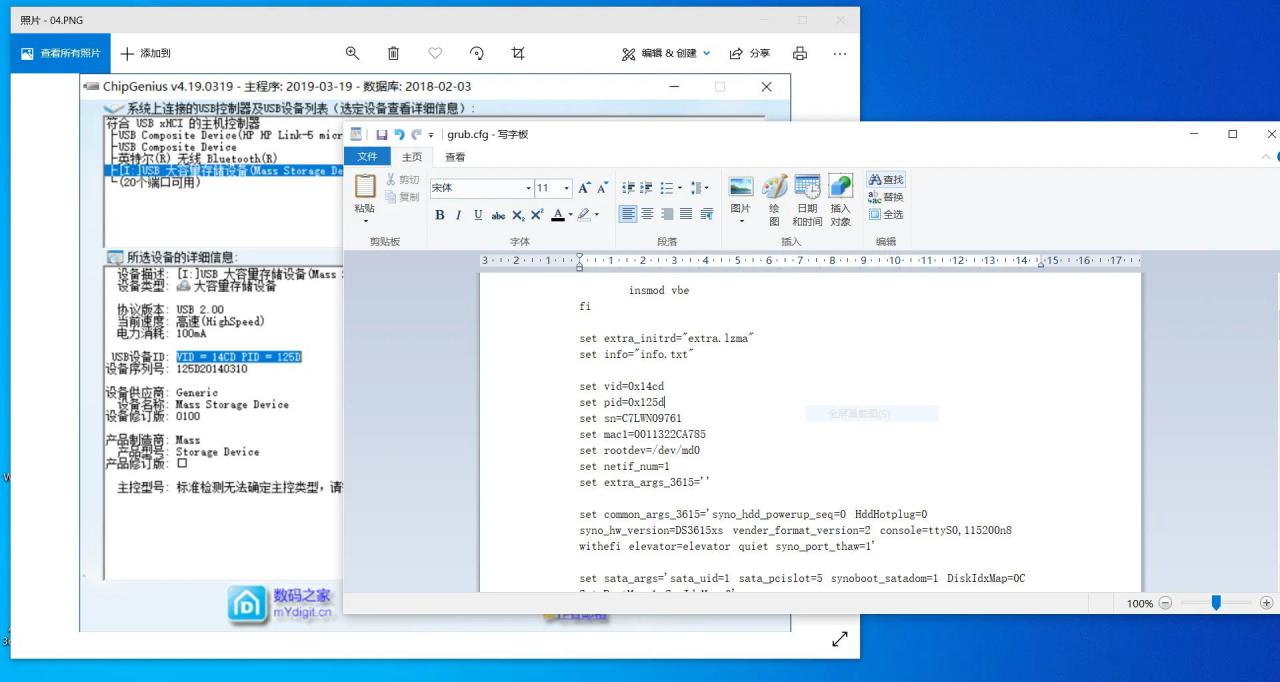The width and height of the screenshot is (1280, 682).
Task: Click the Justify alignment icon
Action: [x=686, y=214]
